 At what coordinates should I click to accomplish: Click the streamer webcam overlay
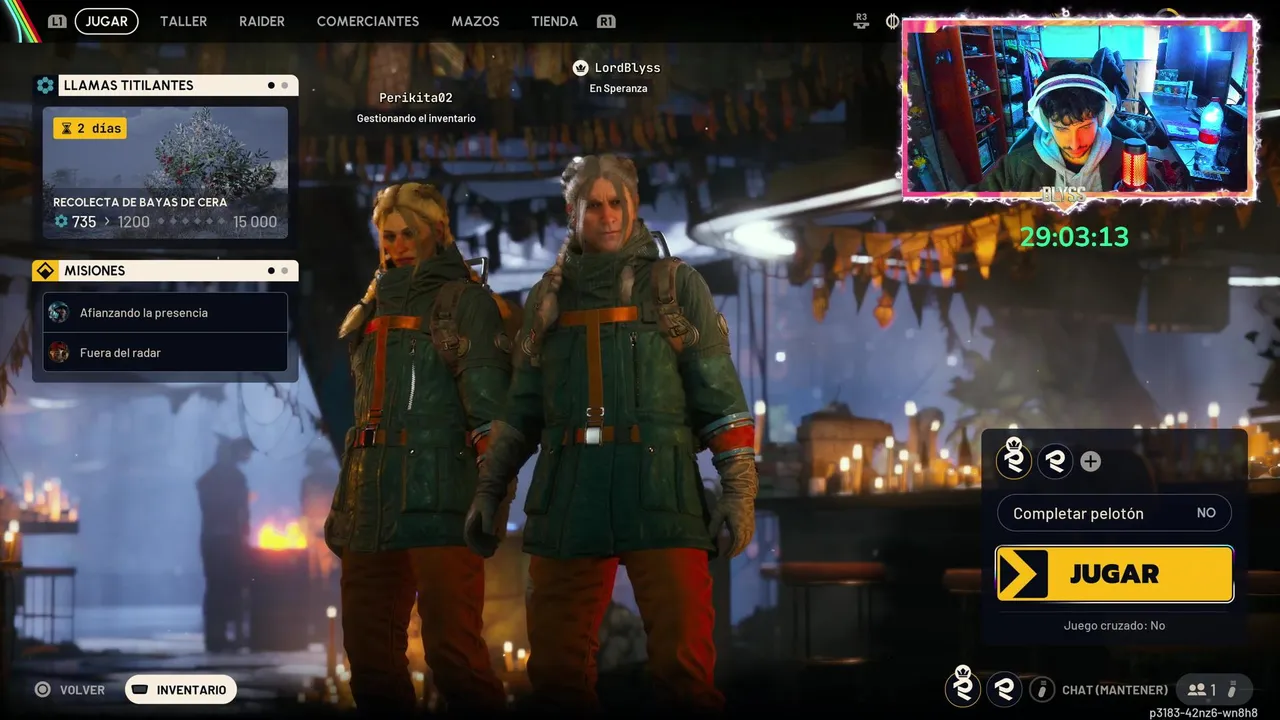pos(1079,108)
